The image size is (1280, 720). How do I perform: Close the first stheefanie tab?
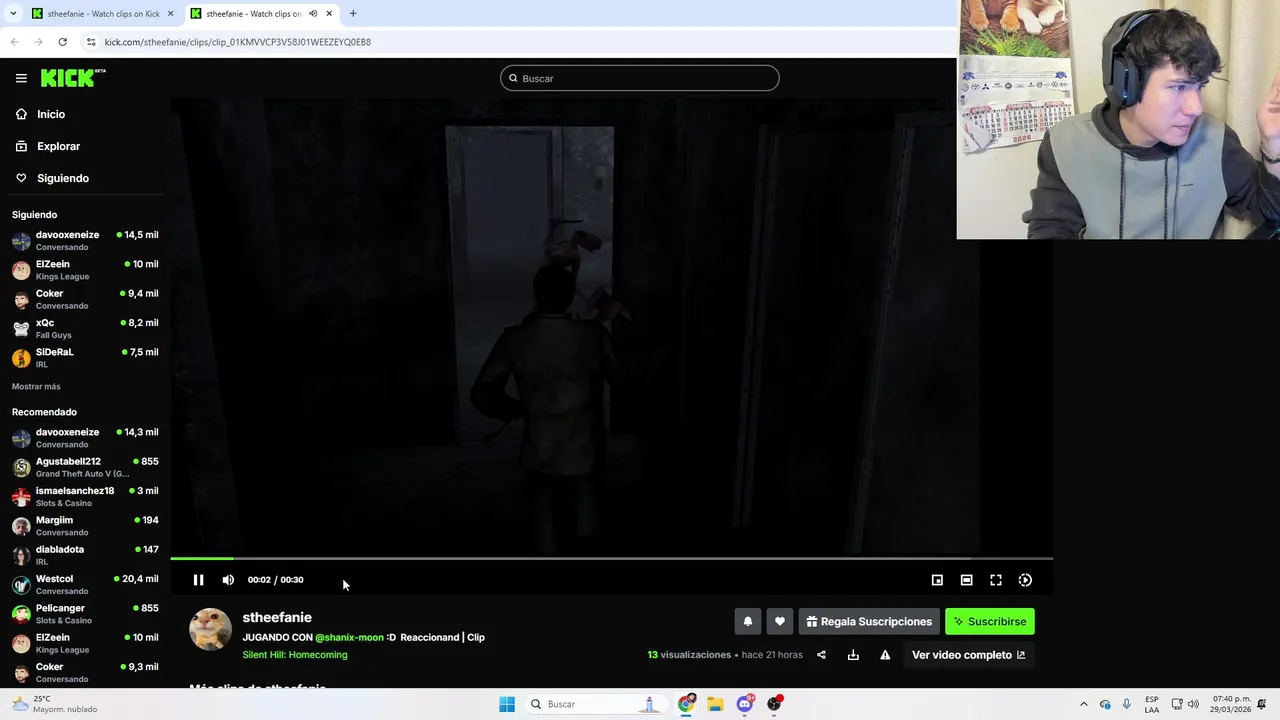point(171,14)
